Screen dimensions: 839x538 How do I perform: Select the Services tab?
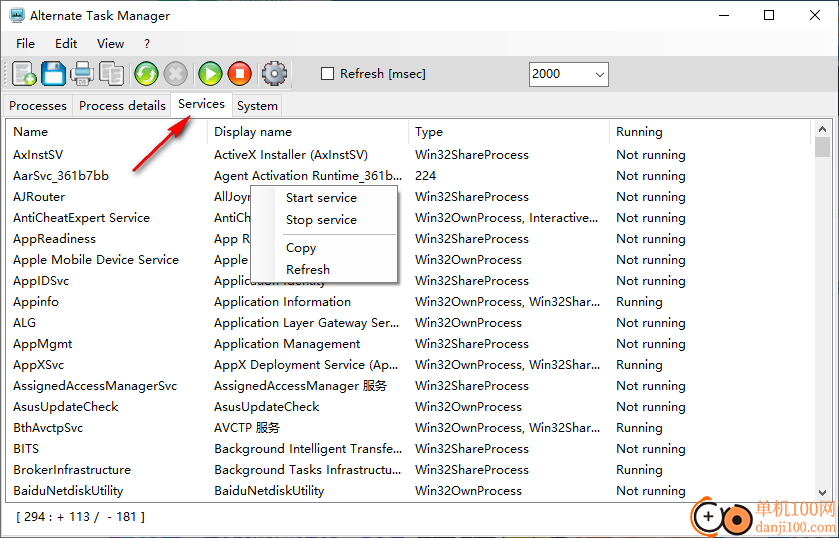201,104
